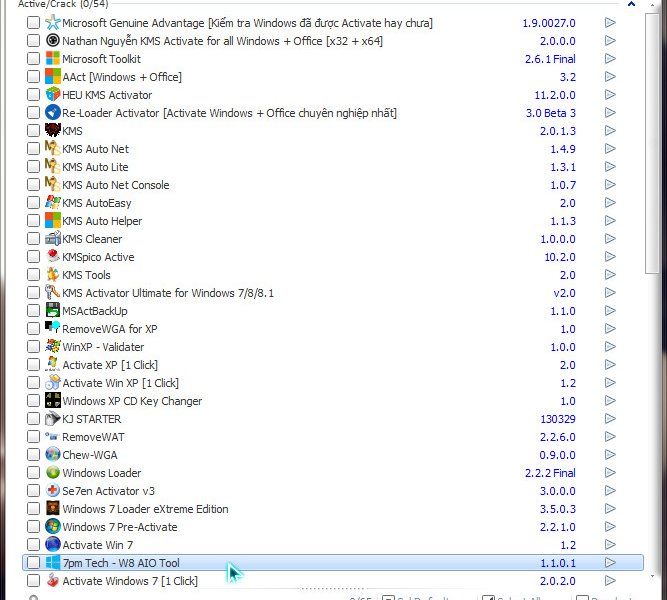Select the Activate XP [1 Click] checkbox
Viewport: 667px width, 600px height.
point(33,365)
